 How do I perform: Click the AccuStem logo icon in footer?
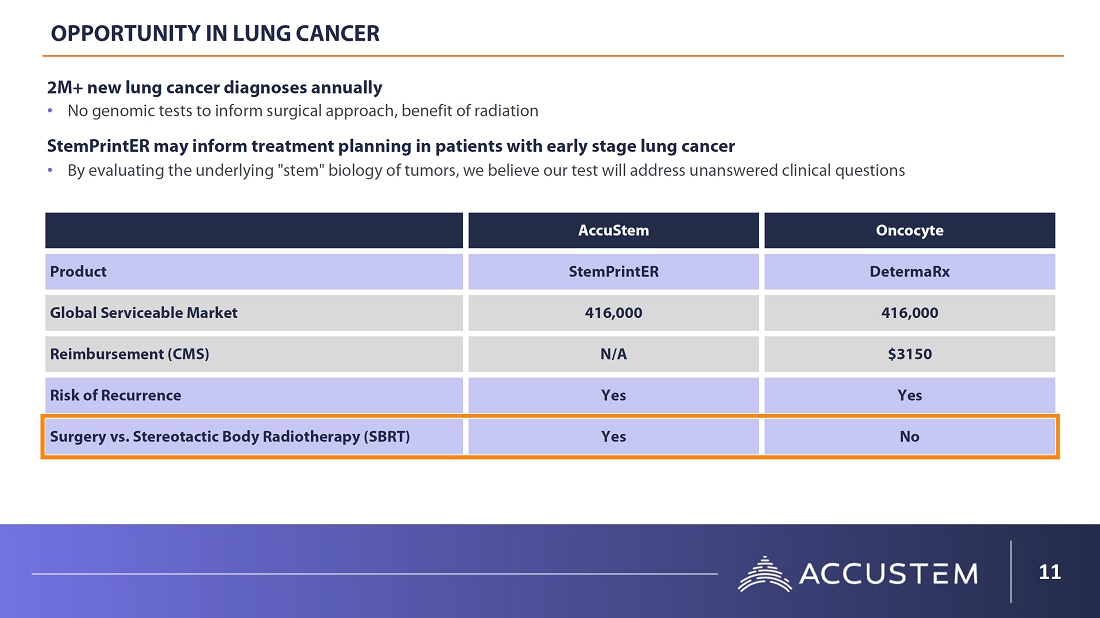(x=764, y=573)
